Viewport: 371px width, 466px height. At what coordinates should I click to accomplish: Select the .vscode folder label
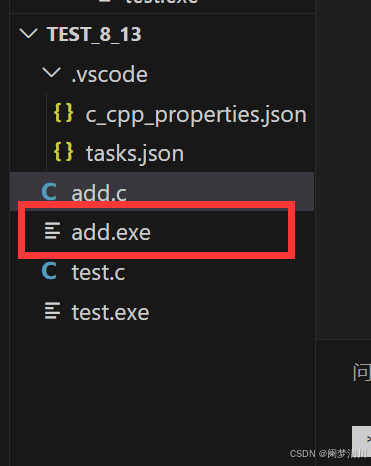pos(109,74)
